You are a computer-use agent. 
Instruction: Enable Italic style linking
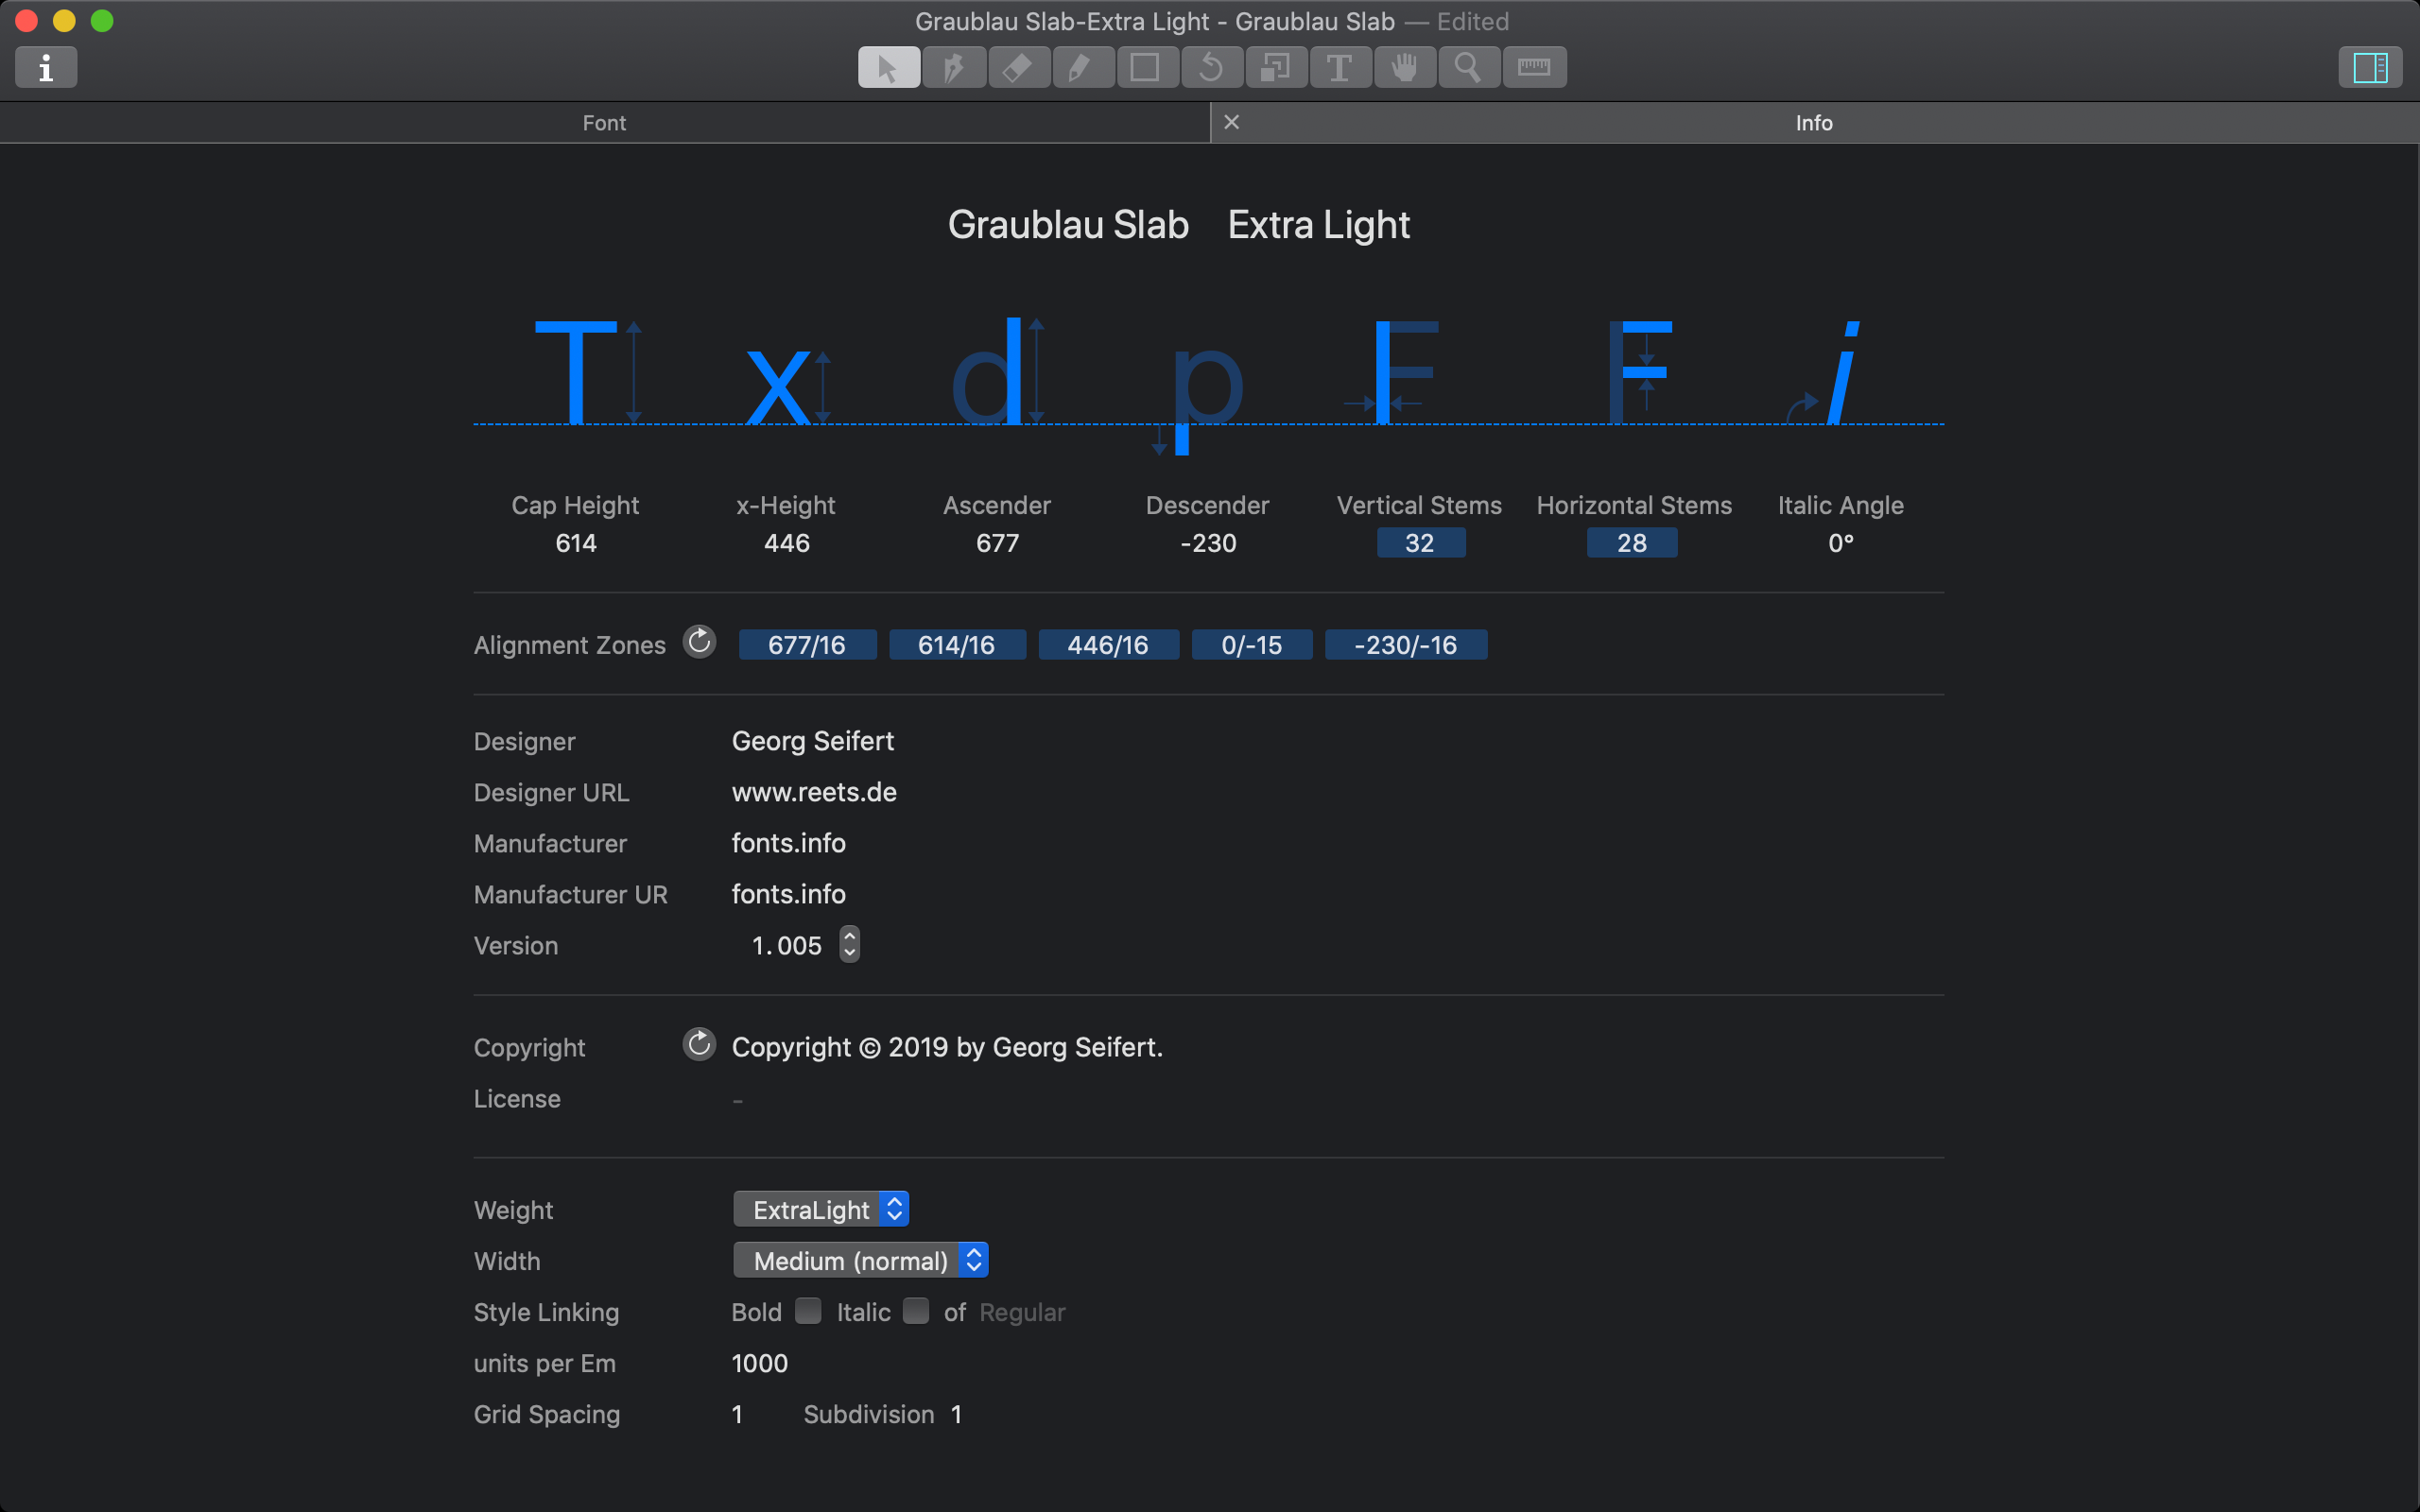pyautogui.click(x=915, y=1311)
